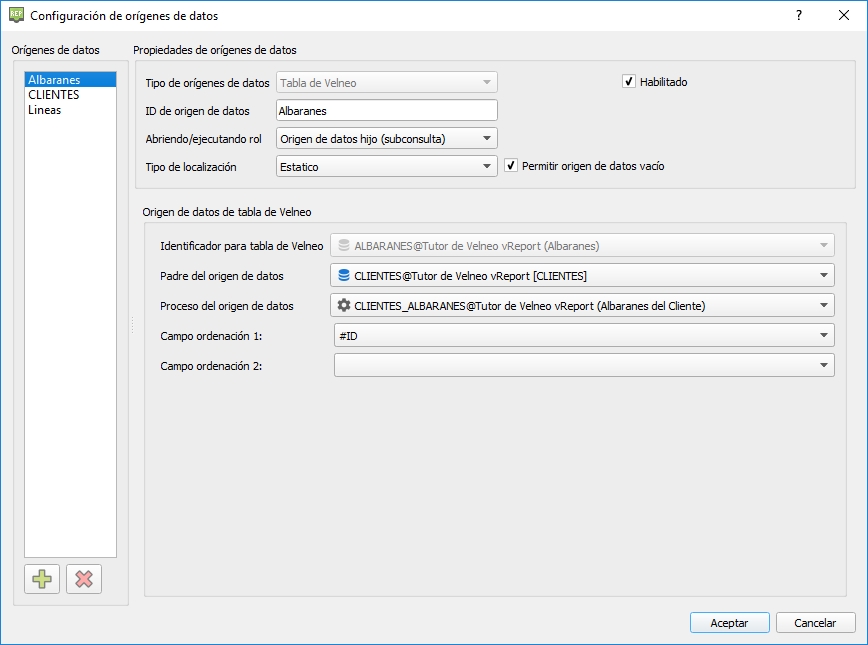Click the gear icon beside CLIENTES_ALBARANES process
Screen dimensions: 868x645
pos(344,306)
